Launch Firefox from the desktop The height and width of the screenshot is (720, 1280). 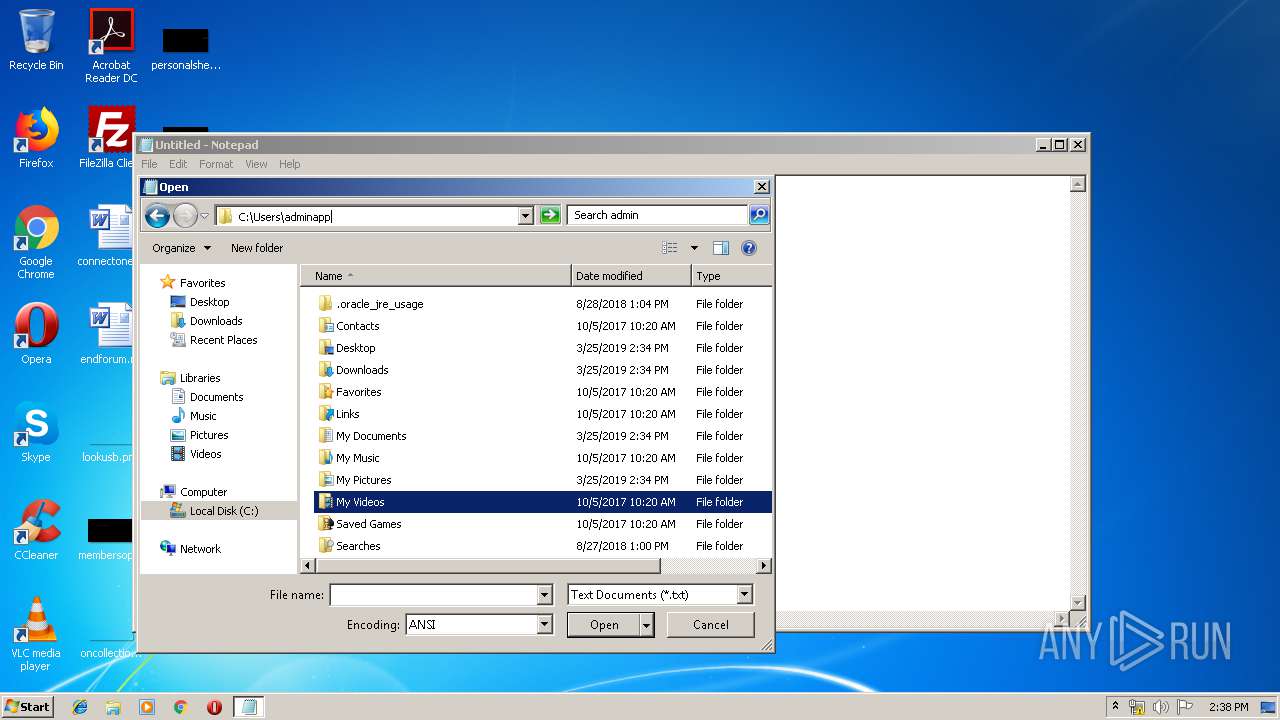point(36,138)
